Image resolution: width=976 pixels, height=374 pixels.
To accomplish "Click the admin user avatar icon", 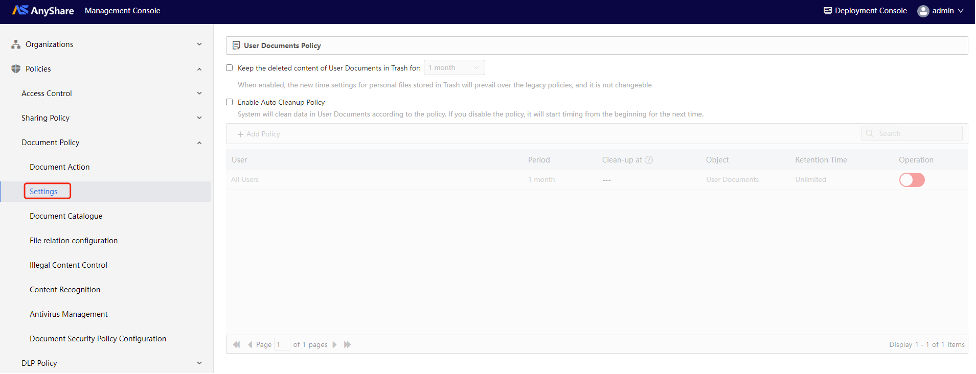I will pyautogui.click(x=923, y=11).
